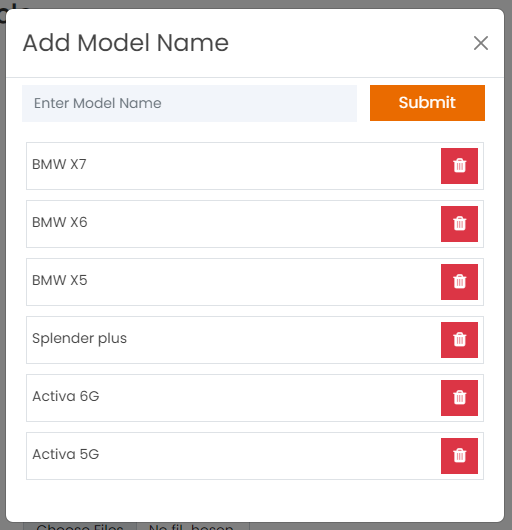Select the Splender plus row text
512x530 pixels.
tap(79, 338)
